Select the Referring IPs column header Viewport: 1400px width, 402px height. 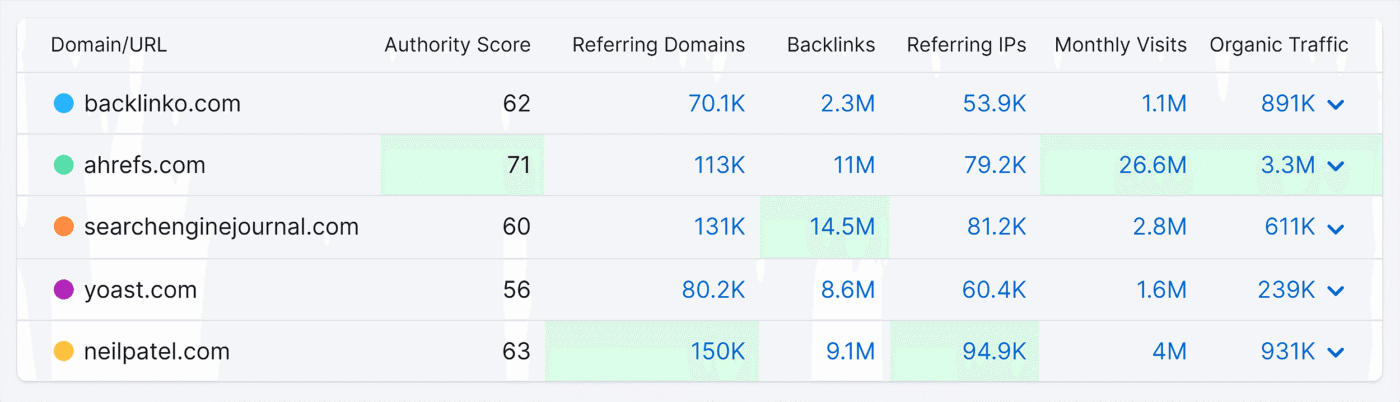tap(967, 45)
